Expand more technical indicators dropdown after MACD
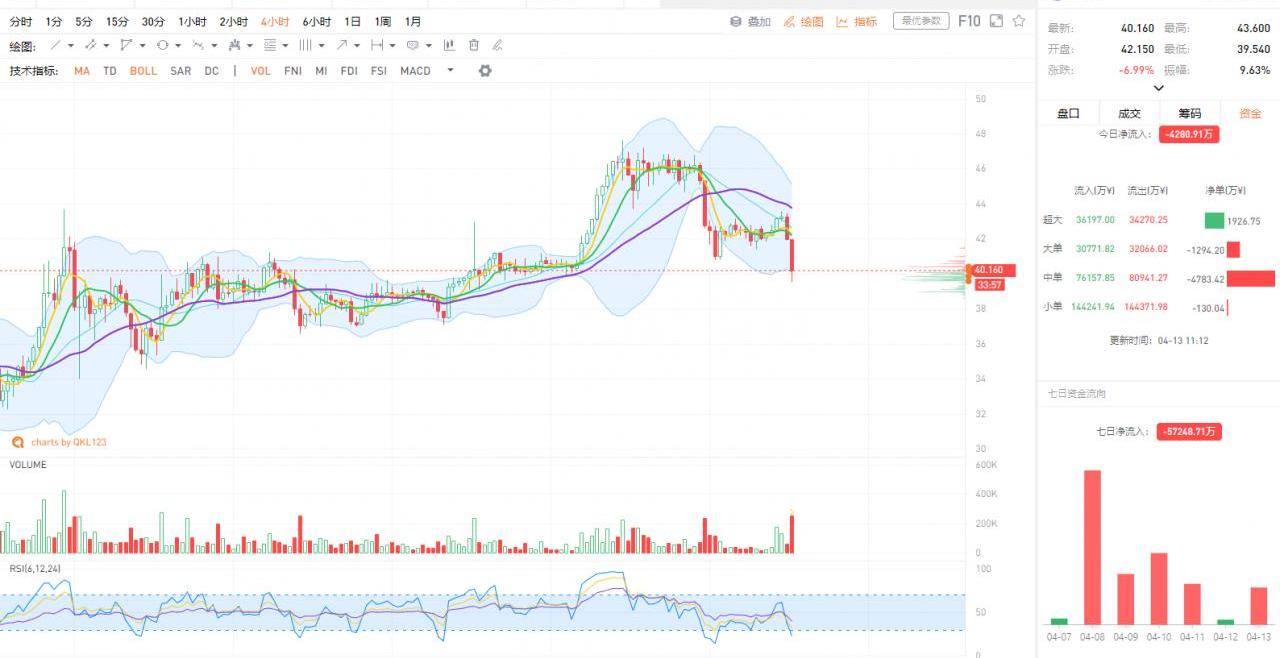Viewport: 1280px width, 658px height. [450, 71]
